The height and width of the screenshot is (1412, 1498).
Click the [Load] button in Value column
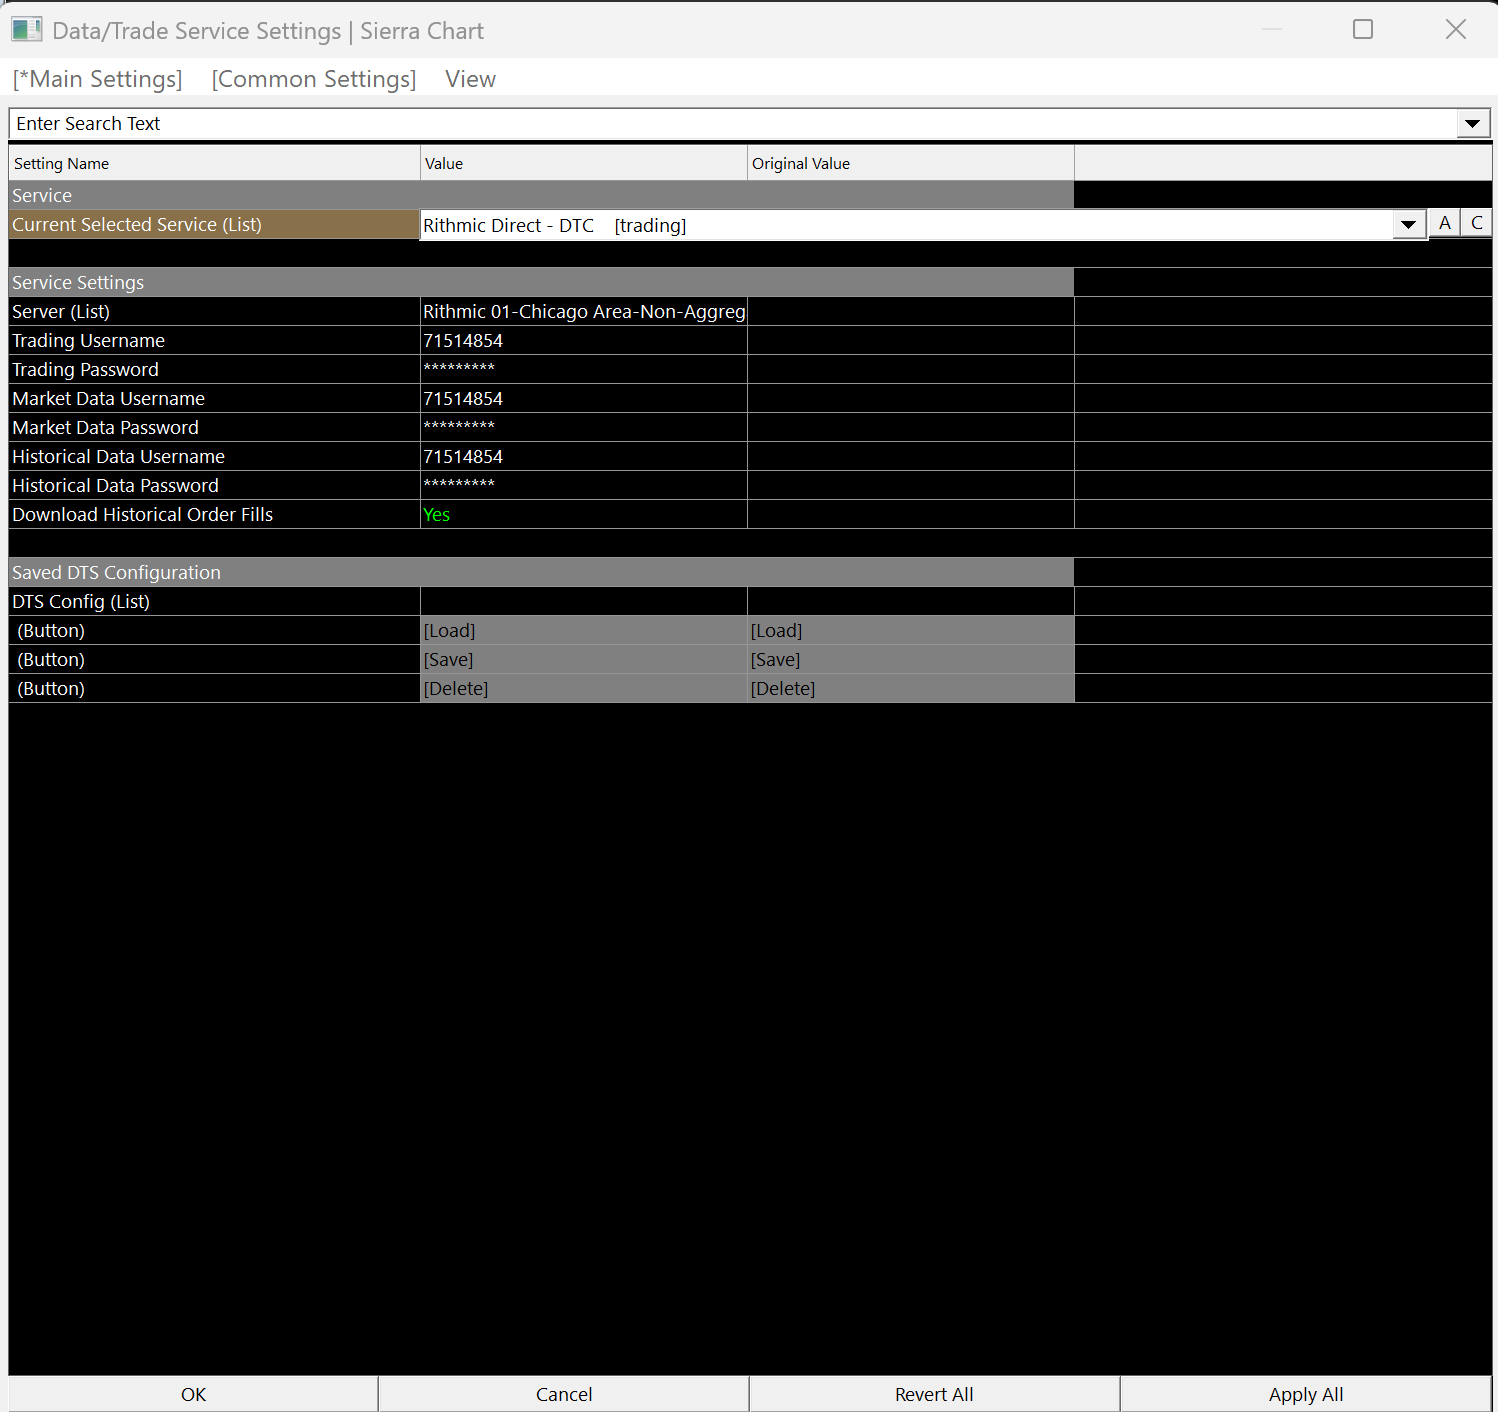584,631
